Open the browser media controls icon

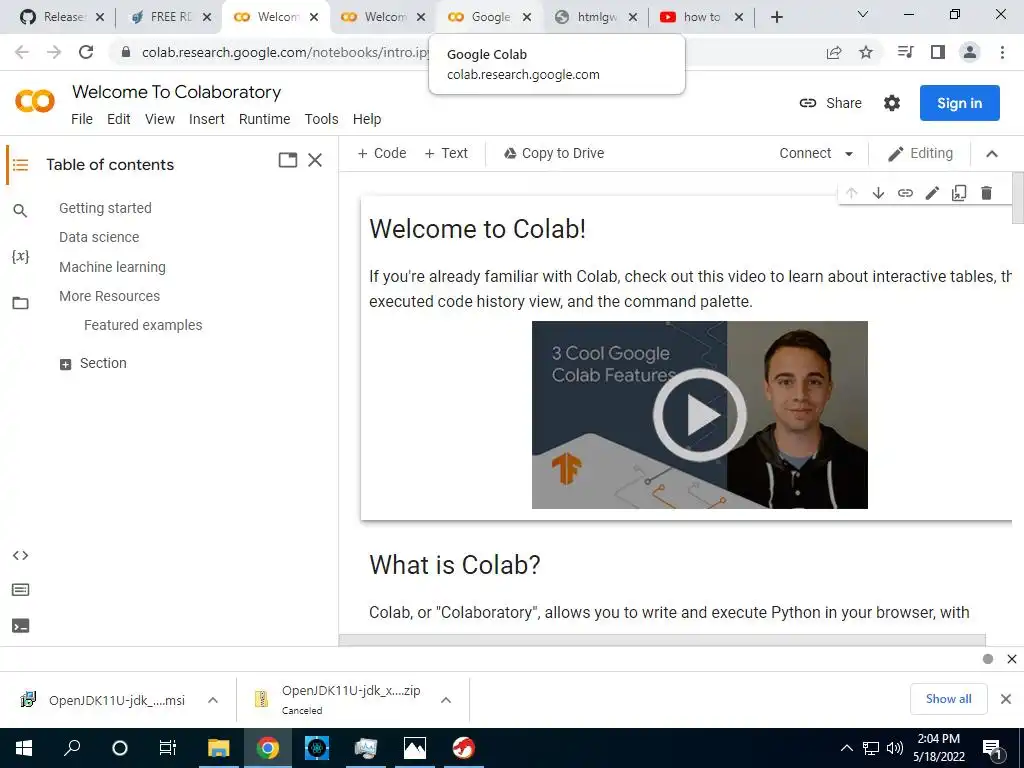tap(905, 52)
